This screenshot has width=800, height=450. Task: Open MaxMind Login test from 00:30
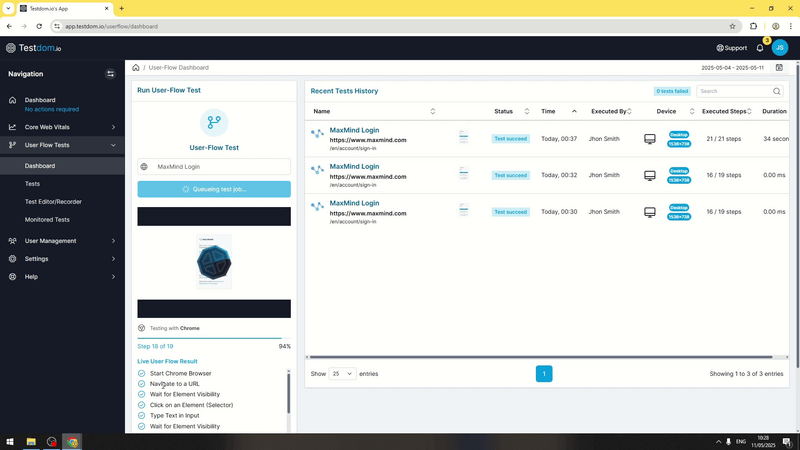point(354,203)
